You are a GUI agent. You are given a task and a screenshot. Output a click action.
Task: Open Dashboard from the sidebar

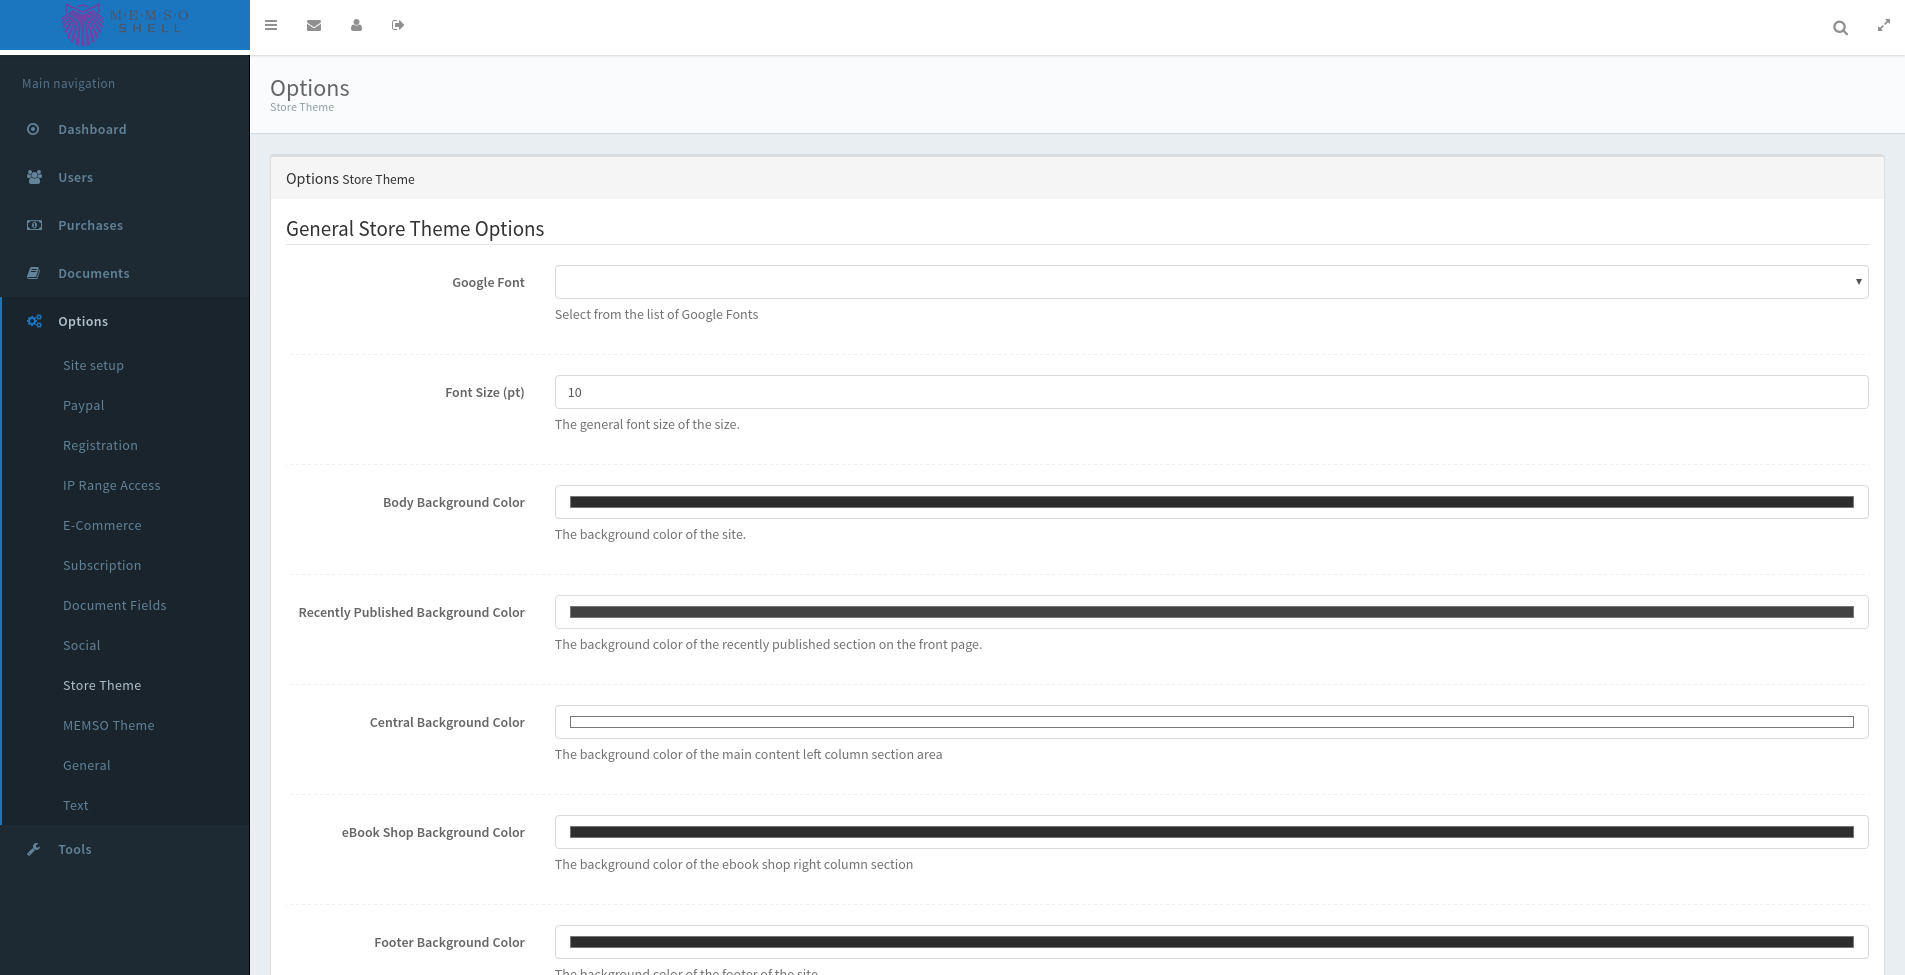pos(92,129)
